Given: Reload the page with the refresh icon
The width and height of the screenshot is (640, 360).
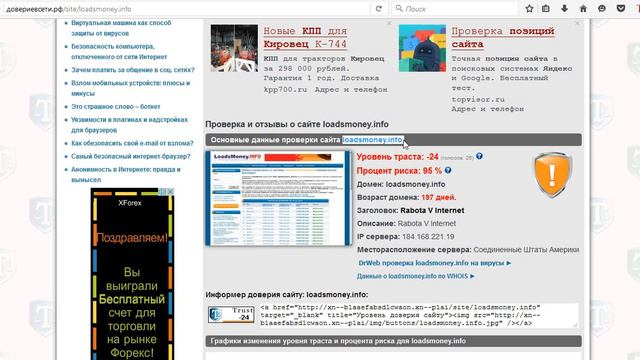Looking at the screenshot, I should 379,9.
